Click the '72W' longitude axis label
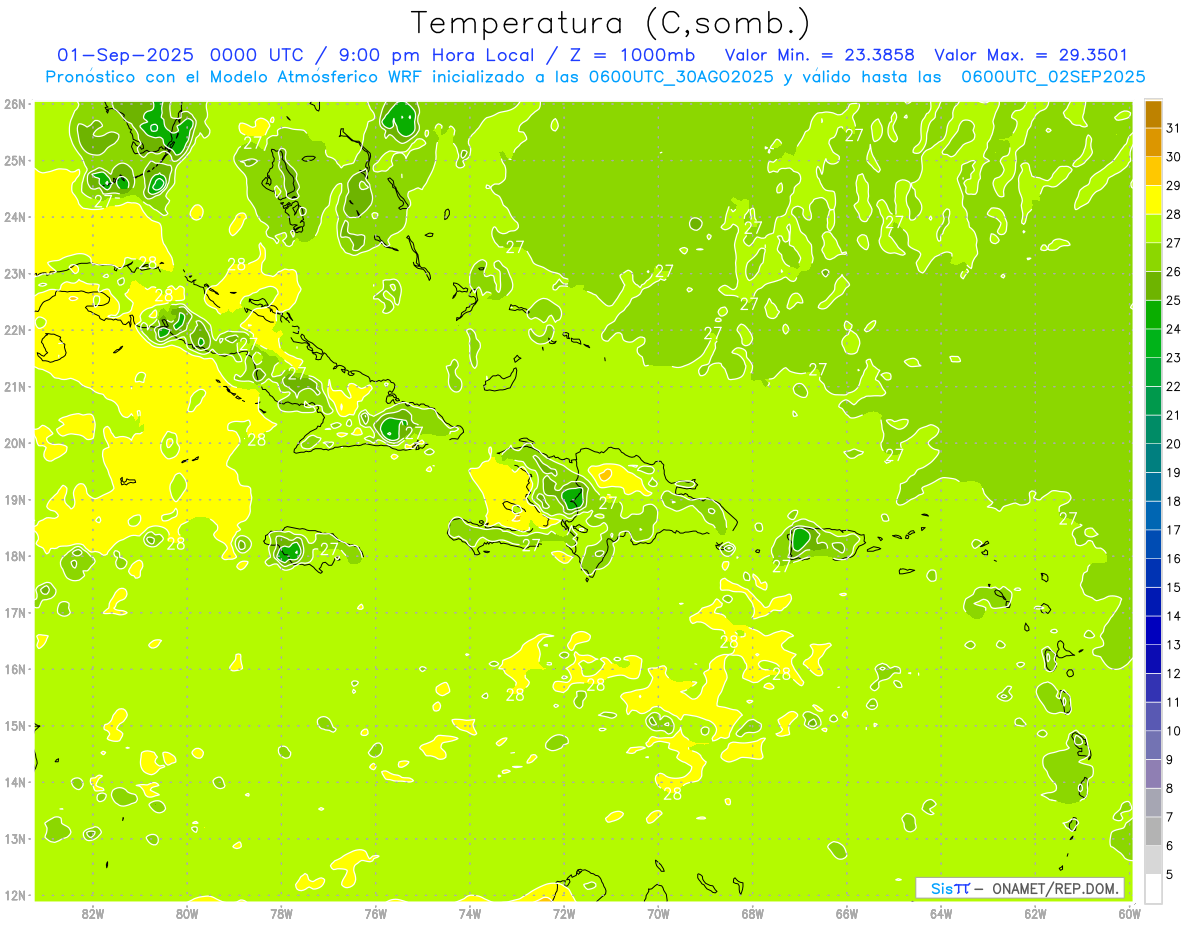Image resolution: width=1200 pixels, height=927 pixels. (x=564, y=913)
